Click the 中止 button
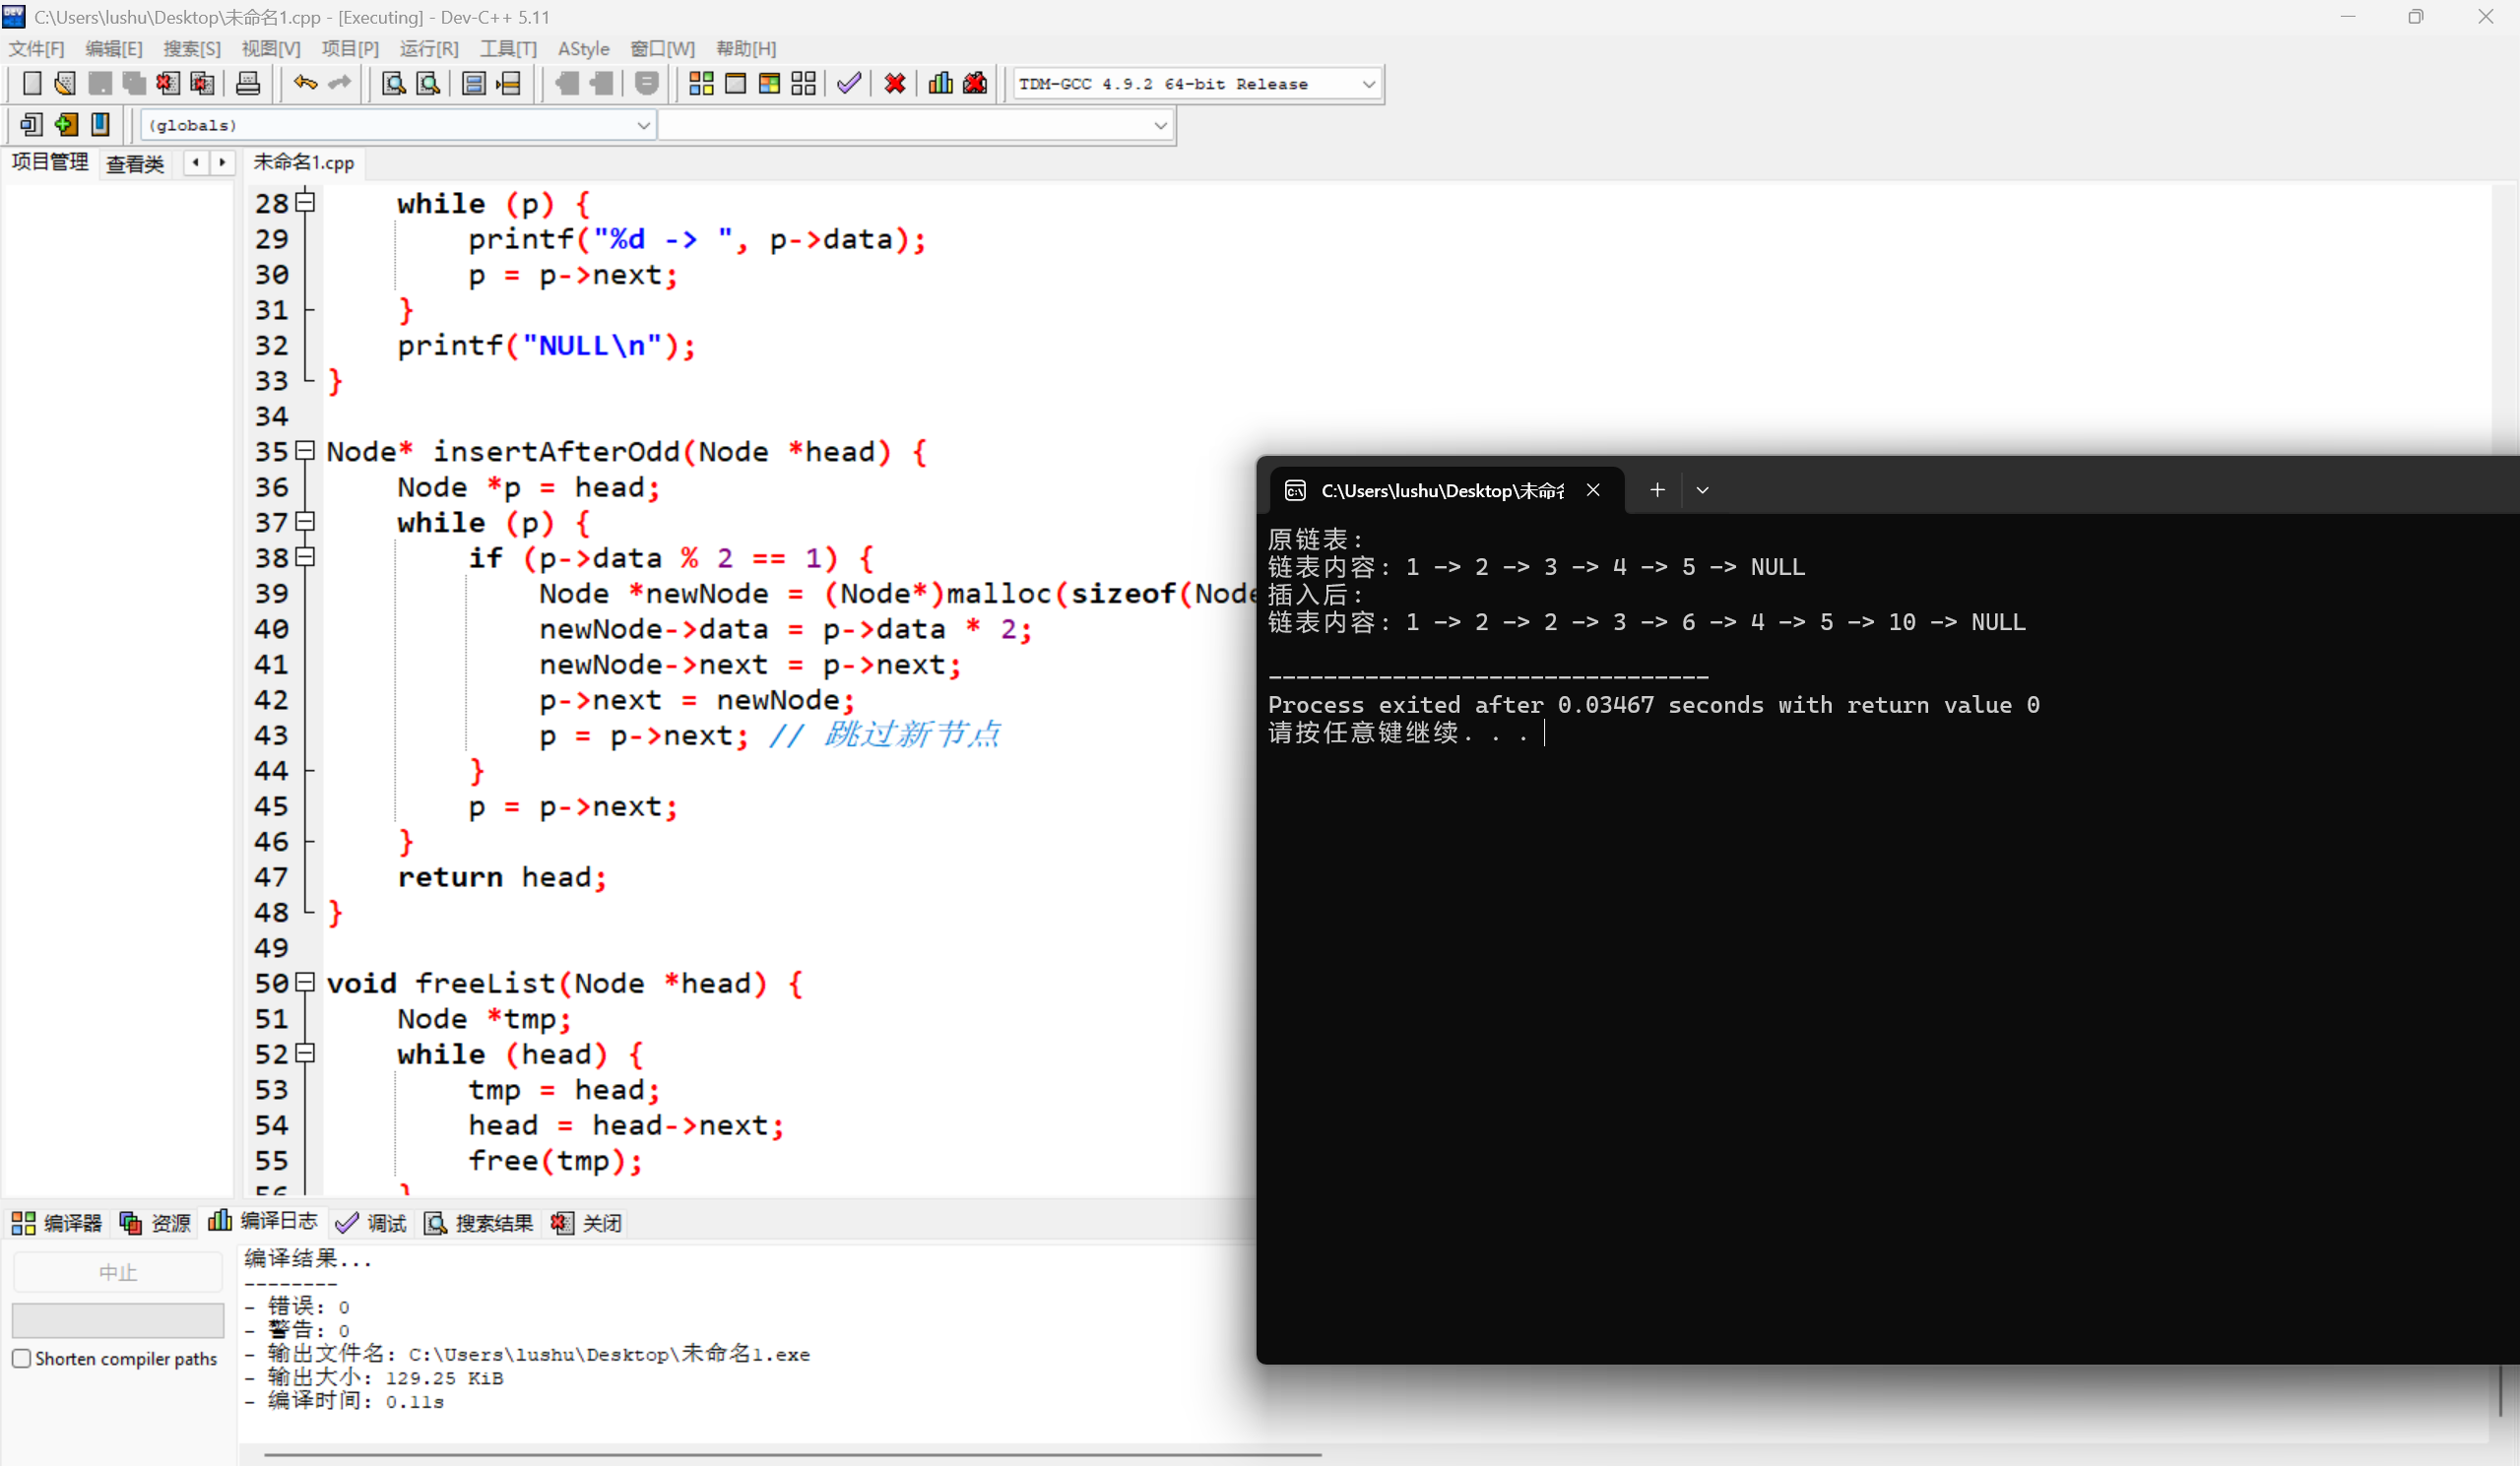The width and height of the screenshot is (2520, 1466). point(117,1272)
